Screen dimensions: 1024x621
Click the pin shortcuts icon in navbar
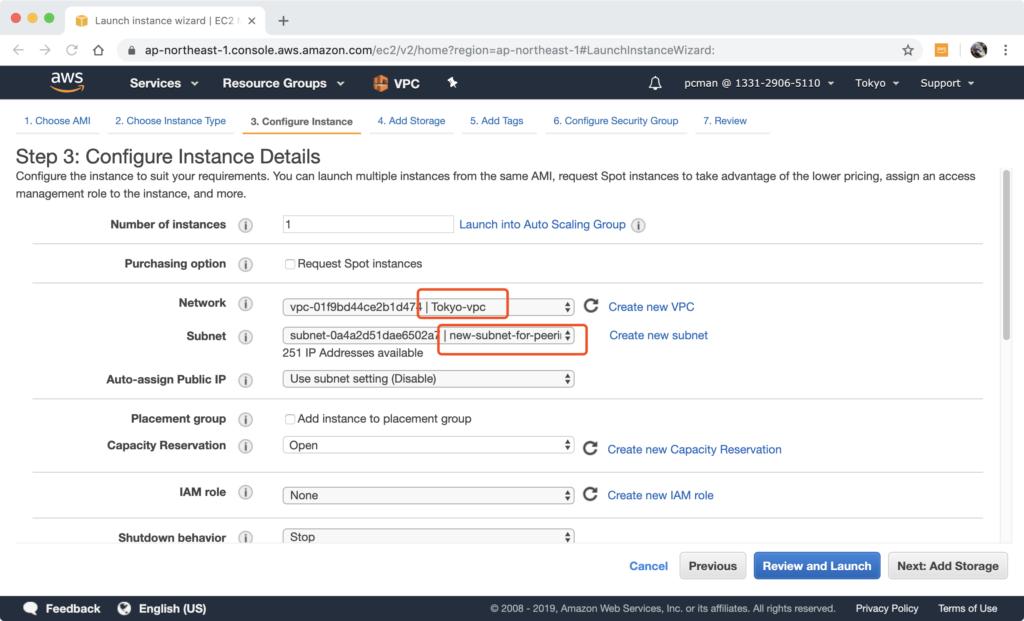[x=452, y=82]
